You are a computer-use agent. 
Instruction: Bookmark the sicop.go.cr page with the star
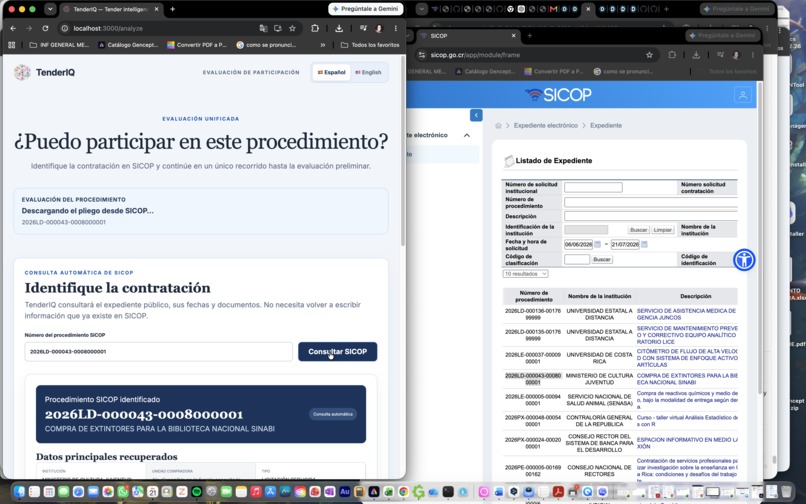pyautogui.click(x=649, y=55)
